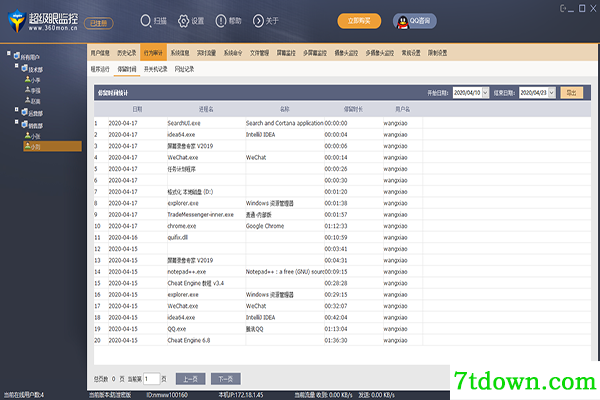Switch to 程序运行 sub-tab
Screen dimensions: 600x400
tap(100, 69)
